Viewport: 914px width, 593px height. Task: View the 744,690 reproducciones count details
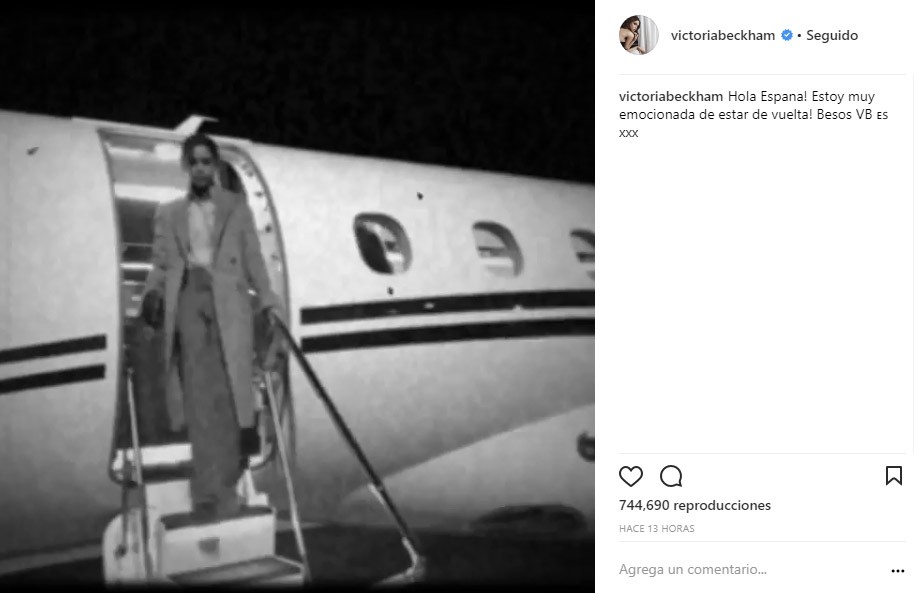[x=695, y=505]
